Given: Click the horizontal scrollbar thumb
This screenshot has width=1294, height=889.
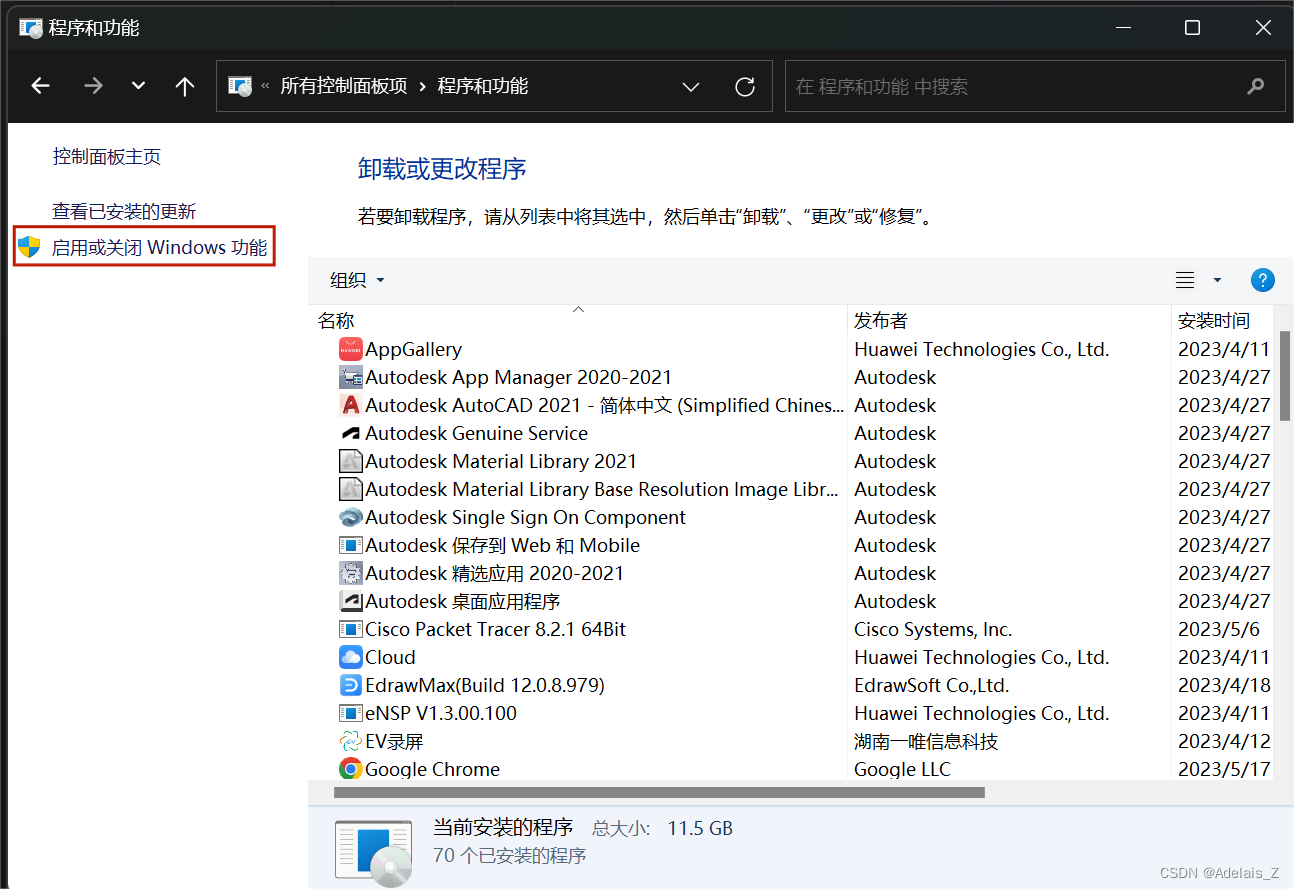Looking at the screenshot, I should tap(659, 792).
